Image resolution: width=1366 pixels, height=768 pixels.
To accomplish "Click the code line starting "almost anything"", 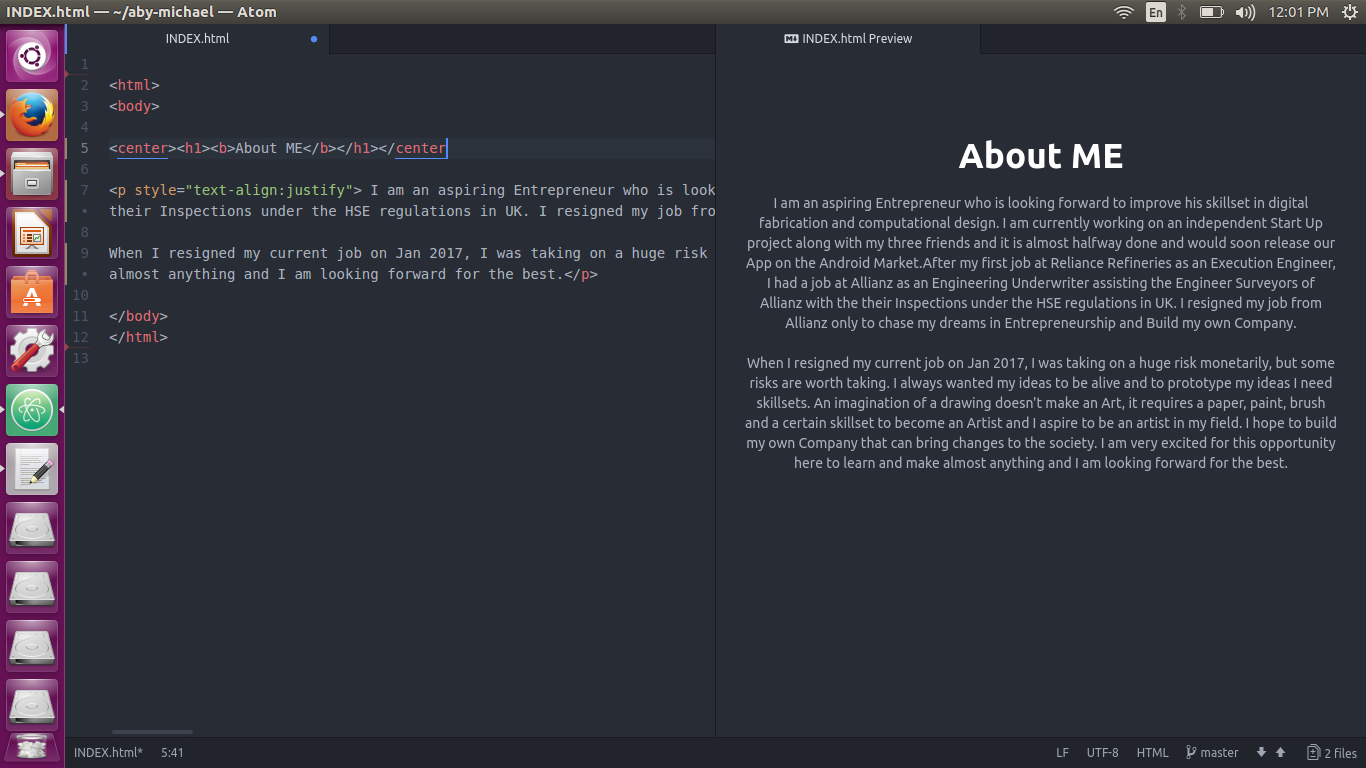I will pyautogui.click(x=353, y=274).
